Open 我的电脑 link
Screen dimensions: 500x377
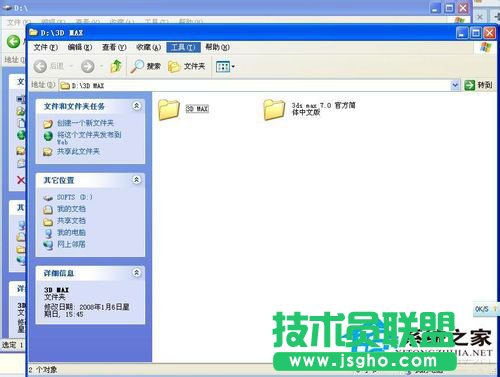tap(71, 232)
